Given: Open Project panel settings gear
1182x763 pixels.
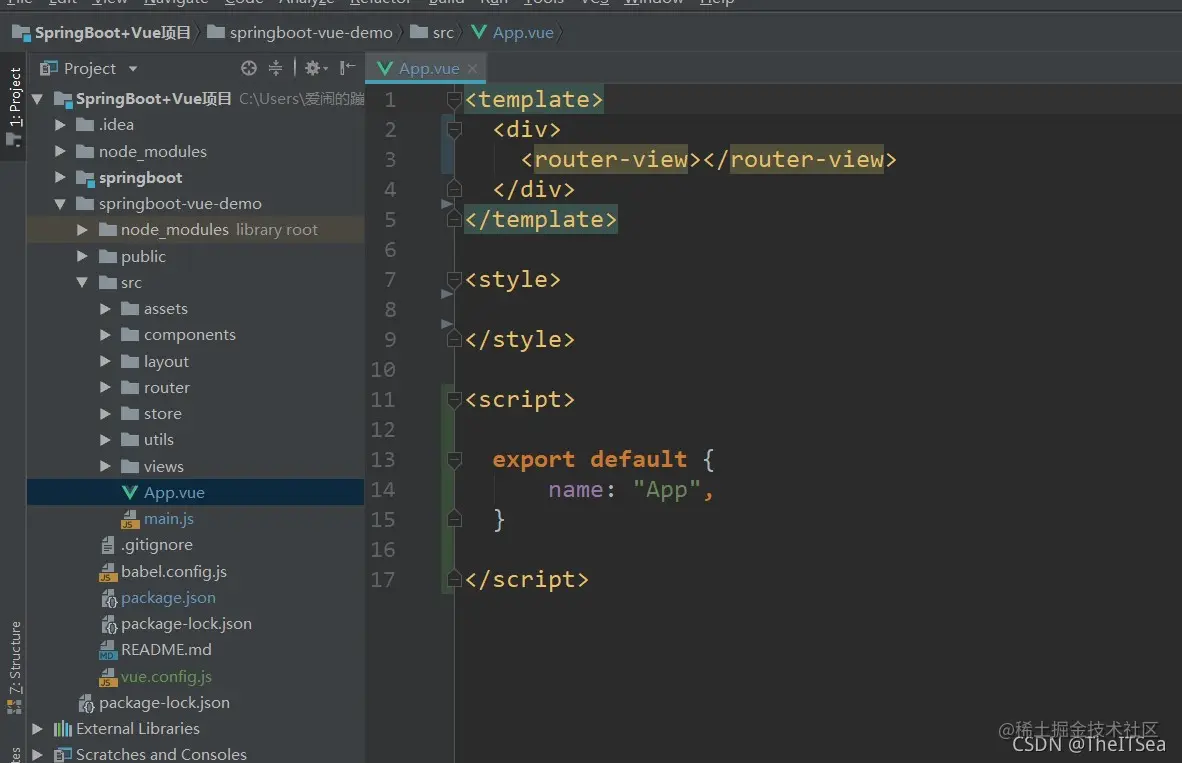Looking at the screenshot, I should 315,69.
